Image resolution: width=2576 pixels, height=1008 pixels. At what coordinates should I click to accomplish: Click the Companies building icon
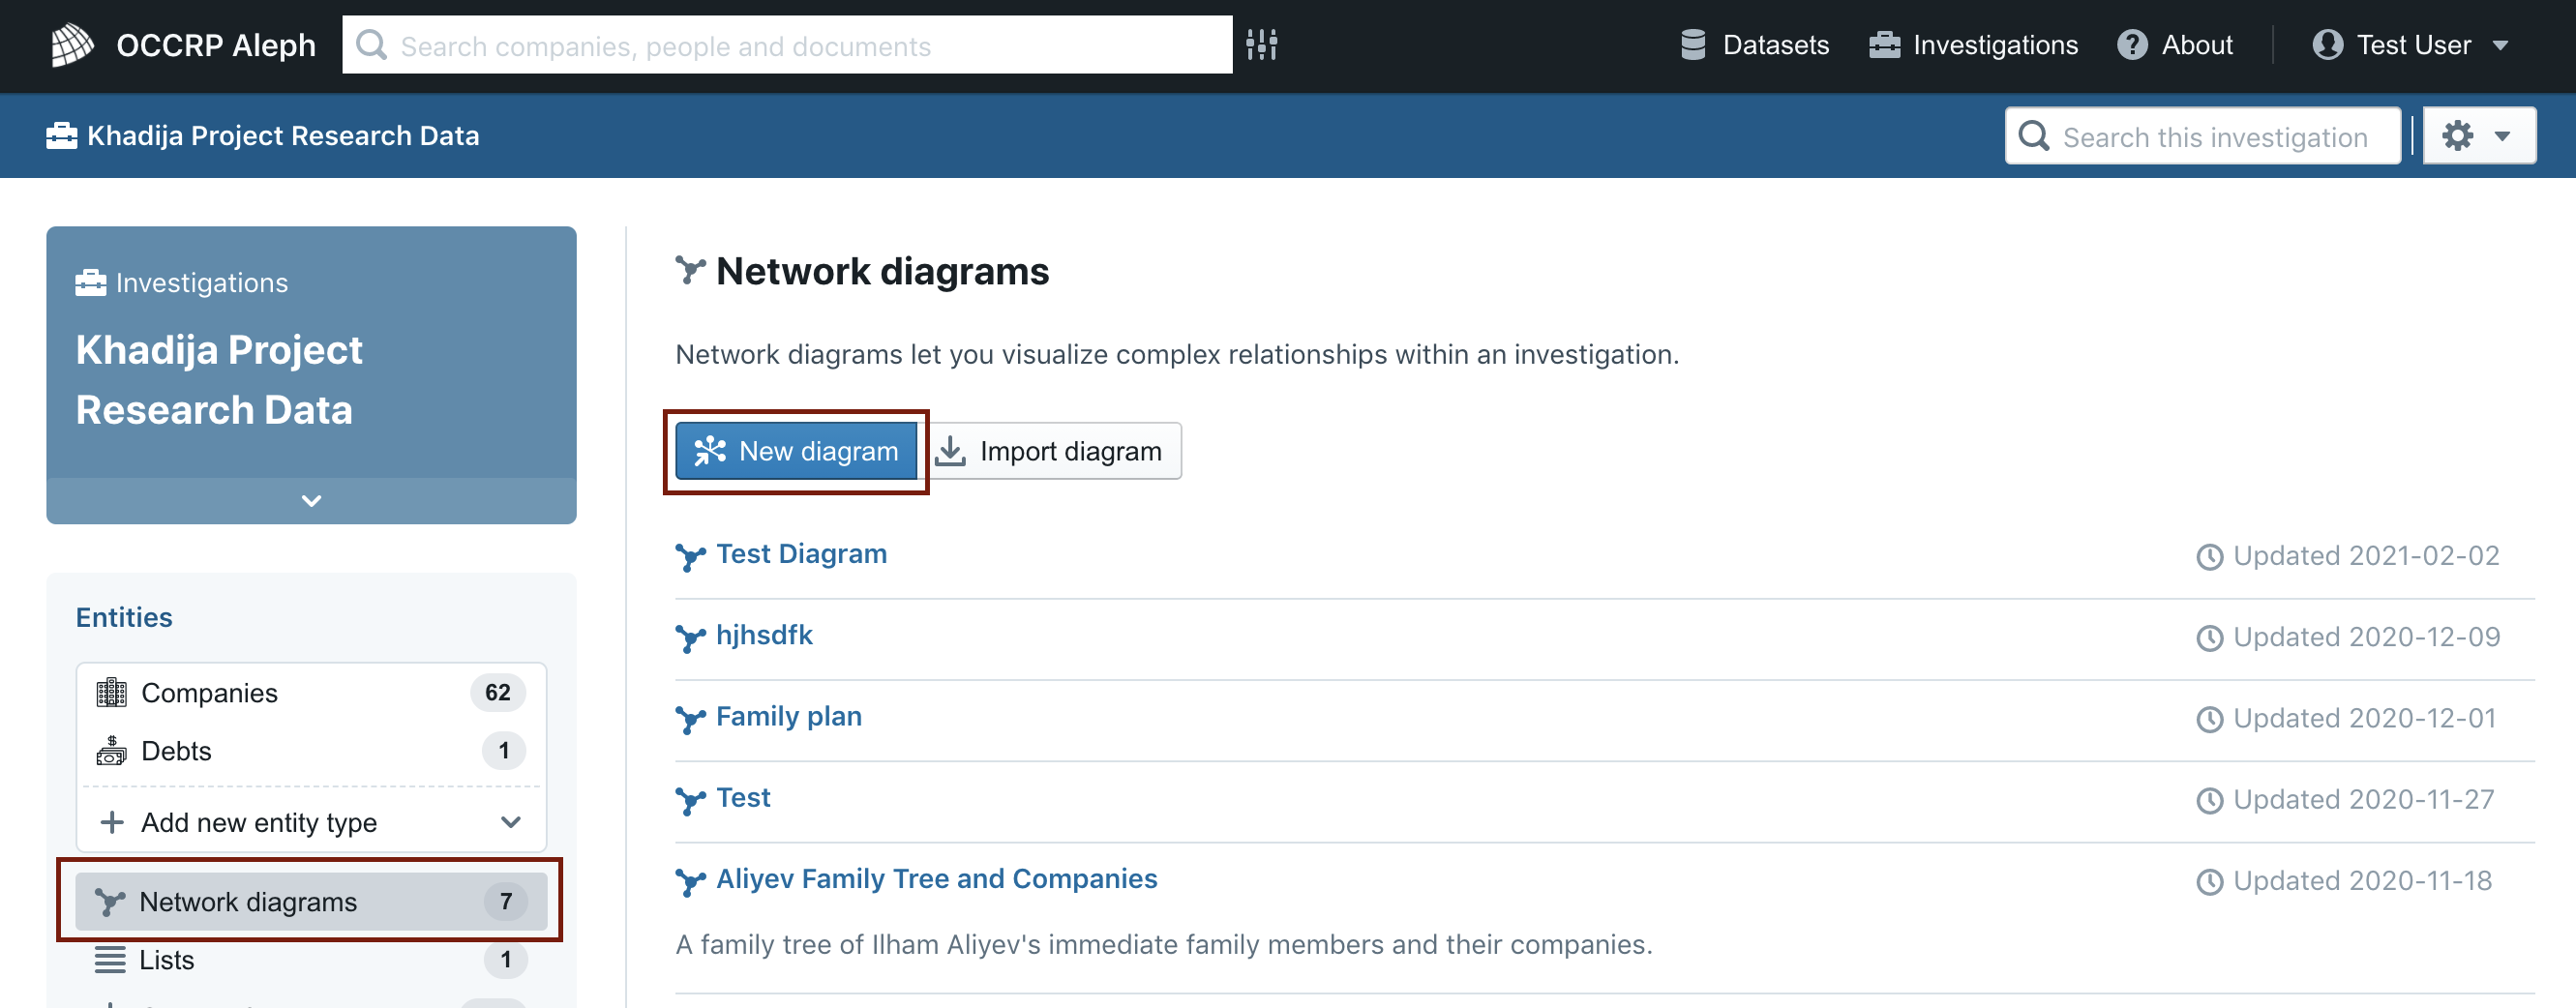click(x=111, y=692)
